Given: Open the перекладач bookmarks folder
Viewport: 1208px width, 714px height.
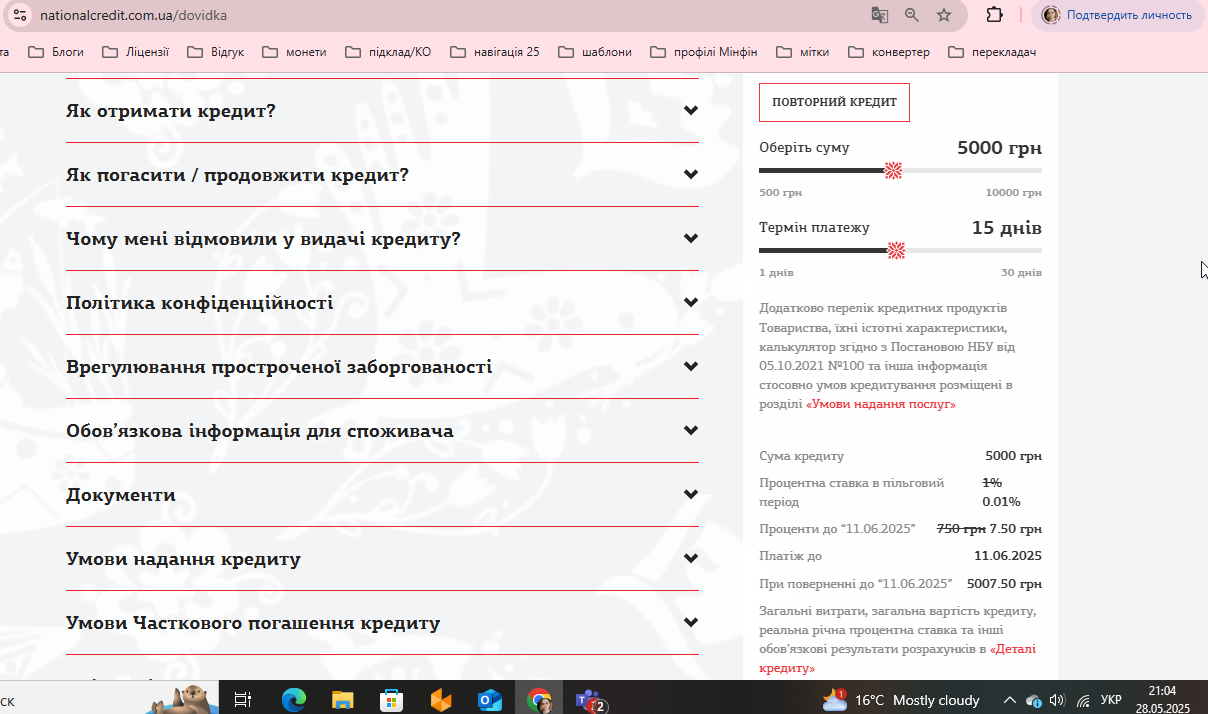Looking at the screenshot, I should pos(992,52).
